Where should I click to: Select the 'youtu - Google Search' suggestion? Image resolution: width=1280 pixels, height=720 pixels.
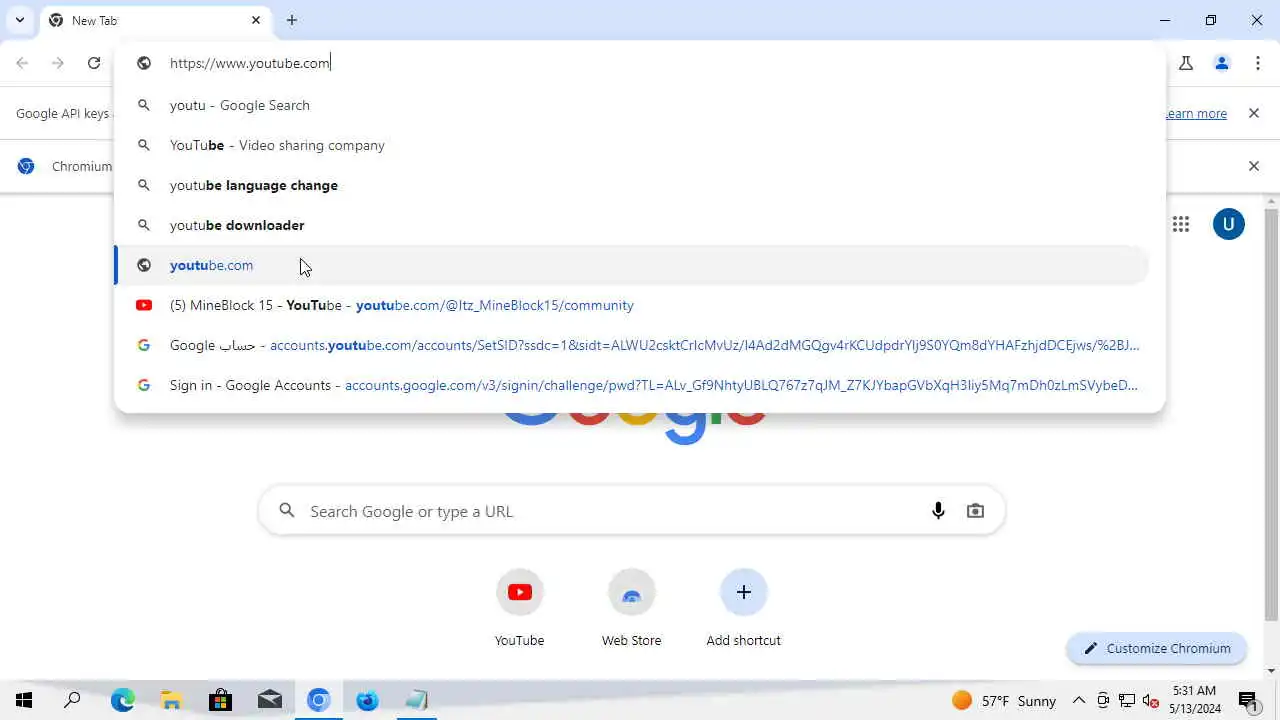click(x=631, y=105)
